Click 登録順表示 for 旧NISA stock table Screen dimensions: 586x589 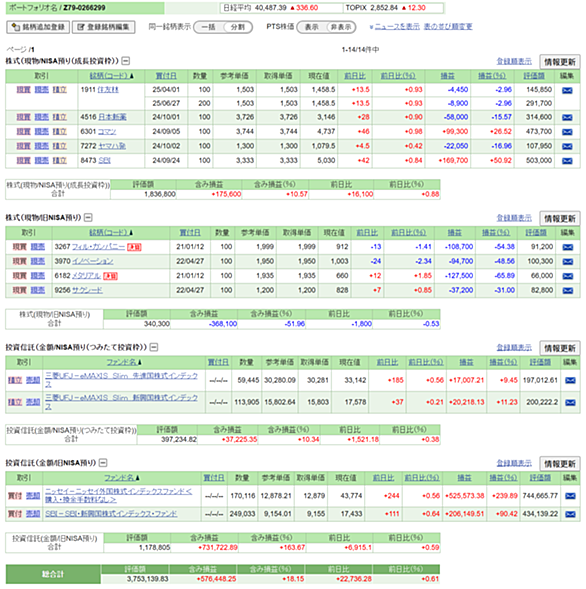[x=514, y=218]
